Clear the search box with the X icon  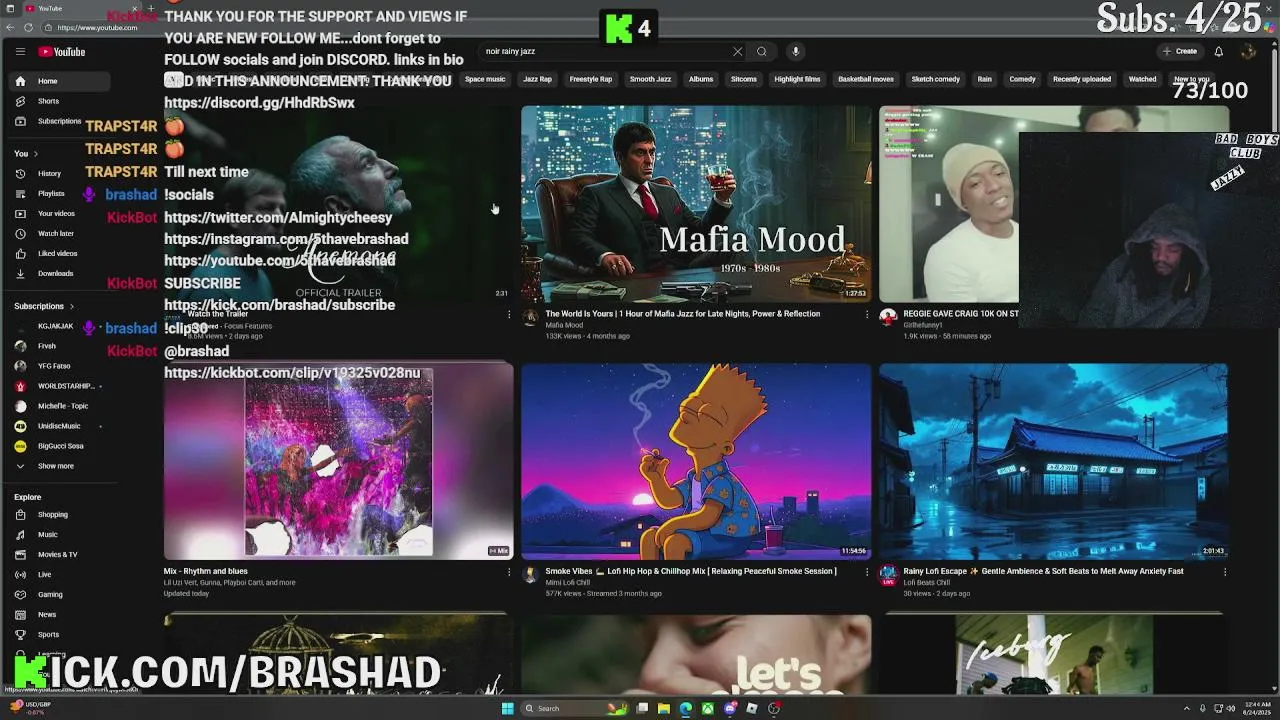click(x=738, y=52)
